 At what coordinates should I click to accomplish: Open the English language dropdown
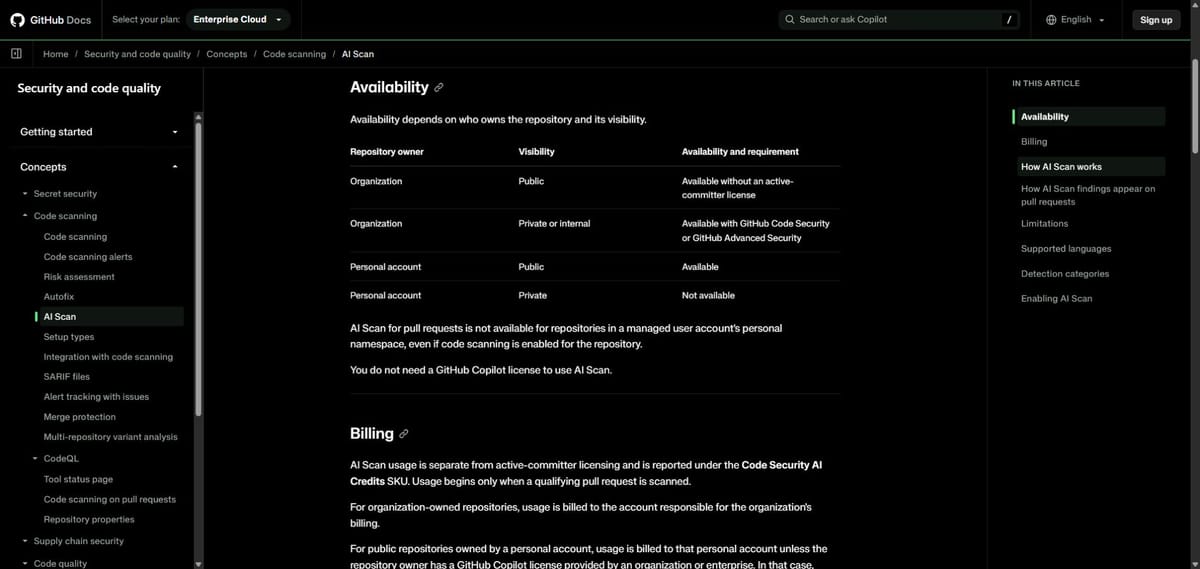pyautogui.click(x=1076, y=19)
